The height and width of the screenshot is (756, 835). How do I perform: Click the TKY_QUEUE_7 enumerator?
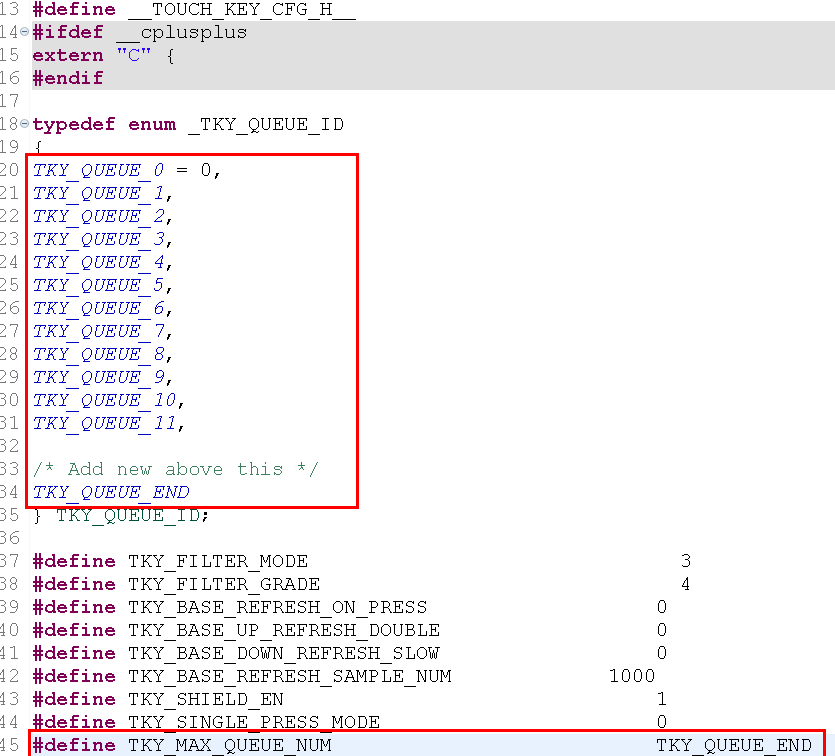click(99, 331)
